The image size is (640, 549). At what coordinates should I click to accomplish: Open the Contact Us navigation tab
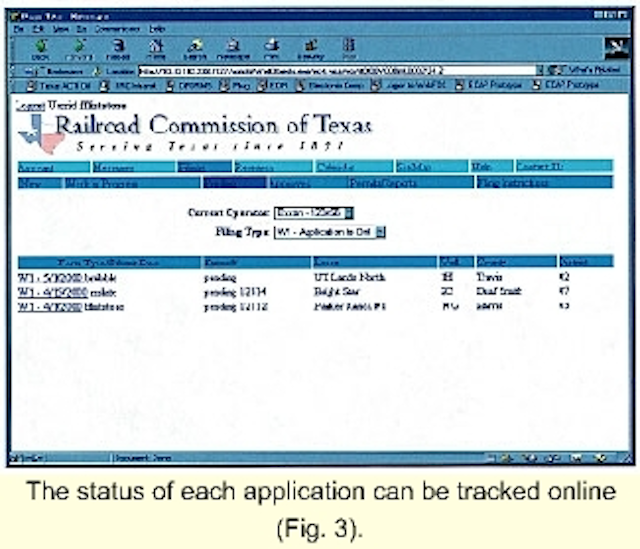(564, 167)
